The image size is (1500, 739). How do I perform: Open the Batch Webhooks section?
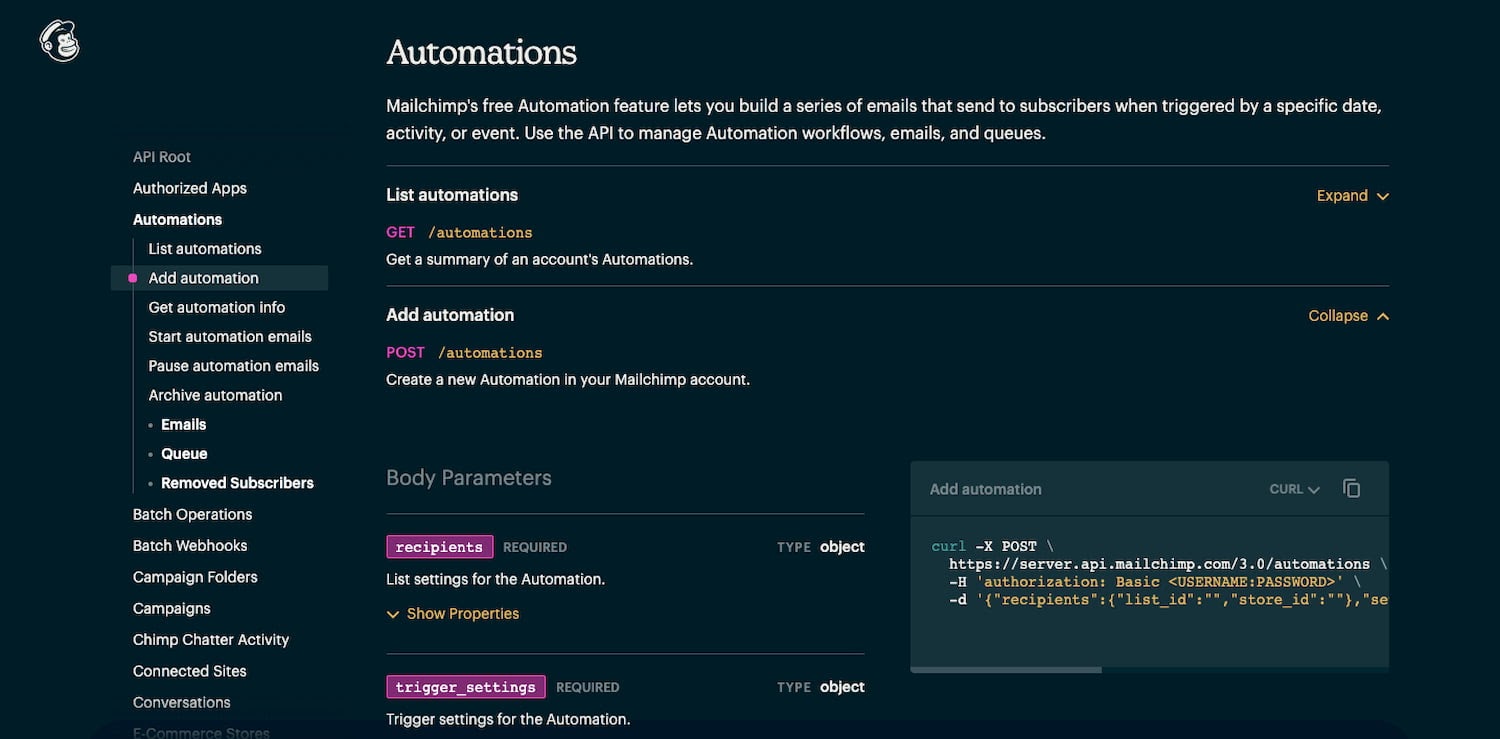point(190,545)
